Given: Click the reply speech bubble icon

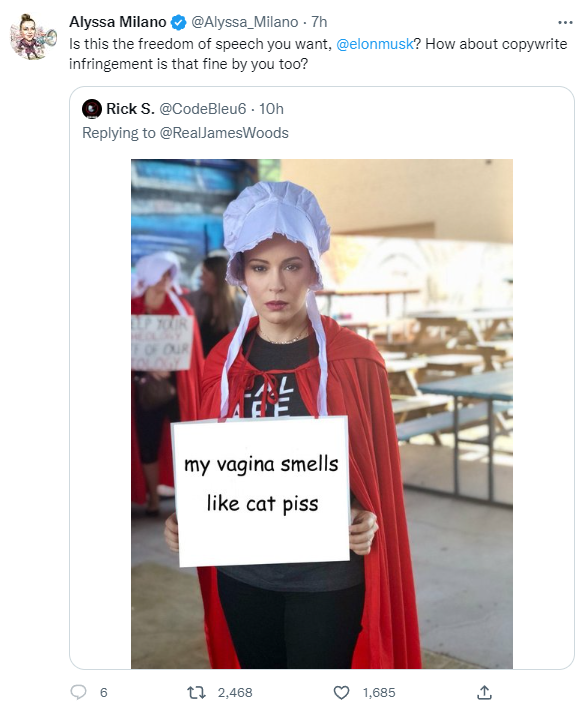Looking at the screenshot, I should [78, 692].
